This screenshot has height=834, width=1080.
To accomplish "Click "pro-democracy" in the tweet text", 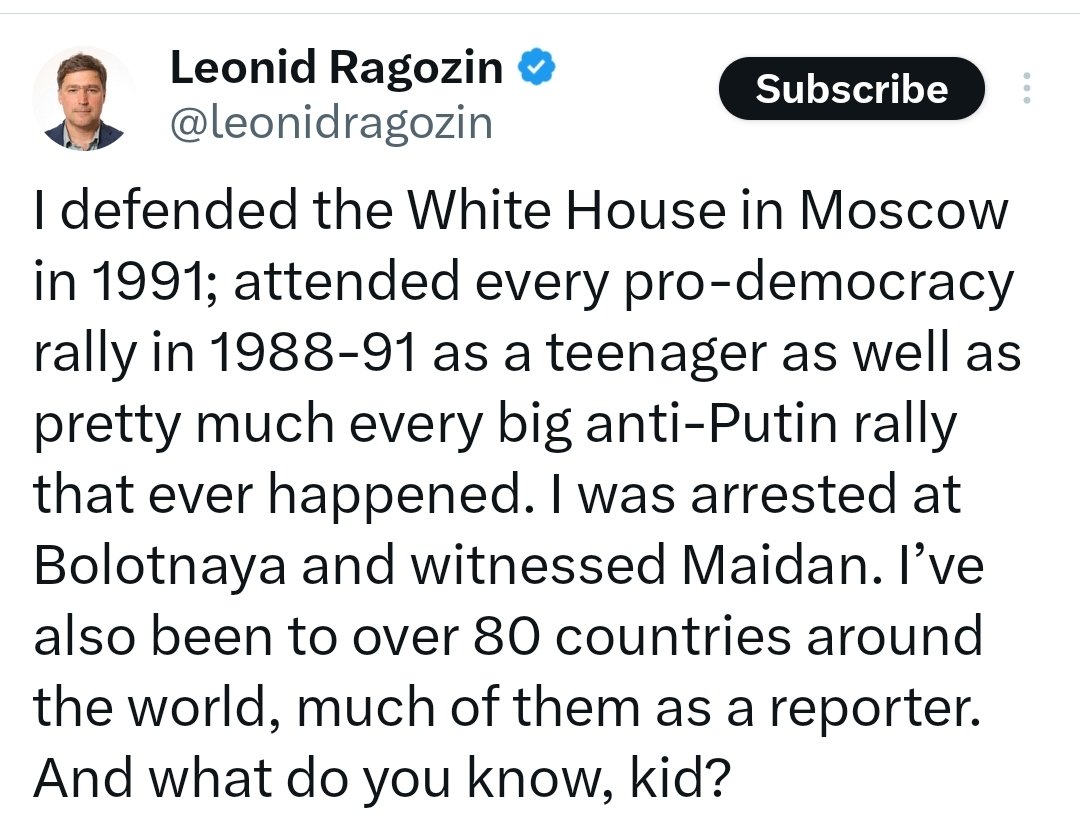I will [819, 282].
